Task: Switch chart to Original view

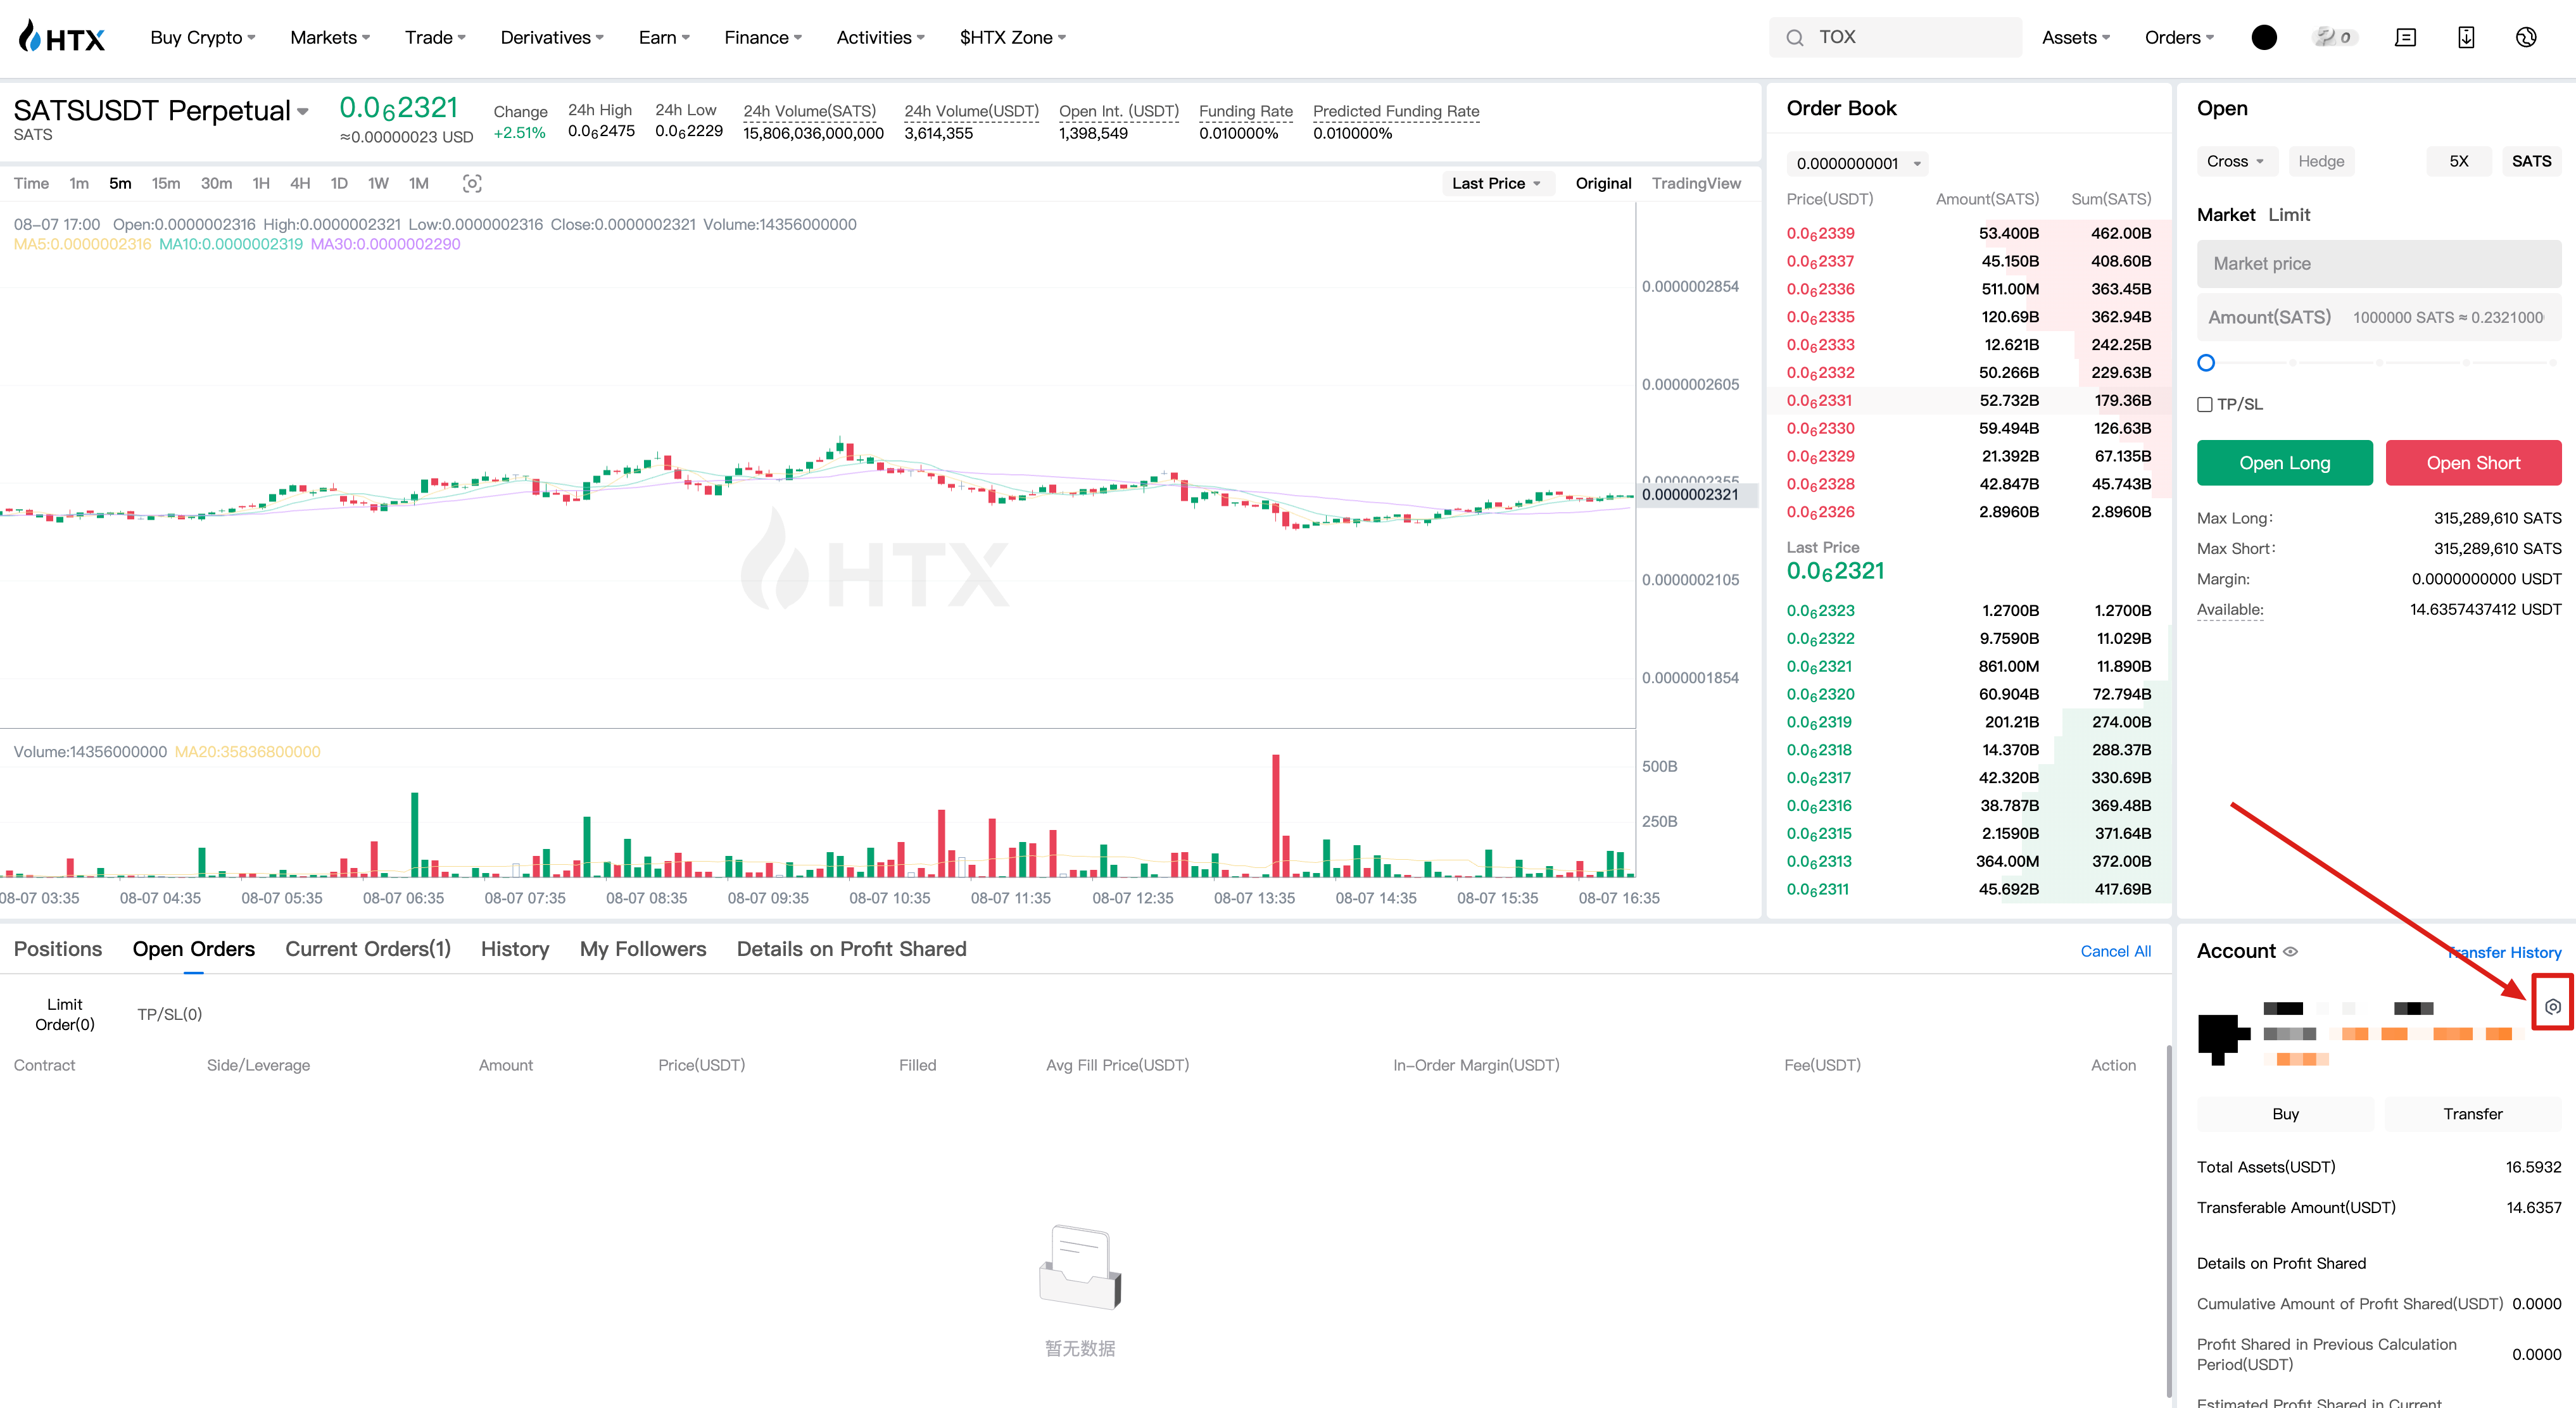Action: click(x=1603, y=183)
